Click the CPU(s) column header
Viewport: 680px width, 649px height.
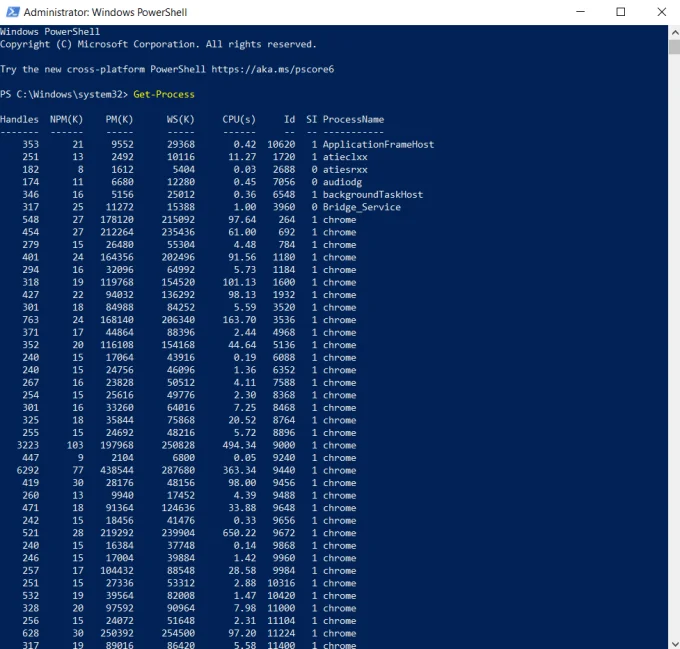(x=239, y=119)
